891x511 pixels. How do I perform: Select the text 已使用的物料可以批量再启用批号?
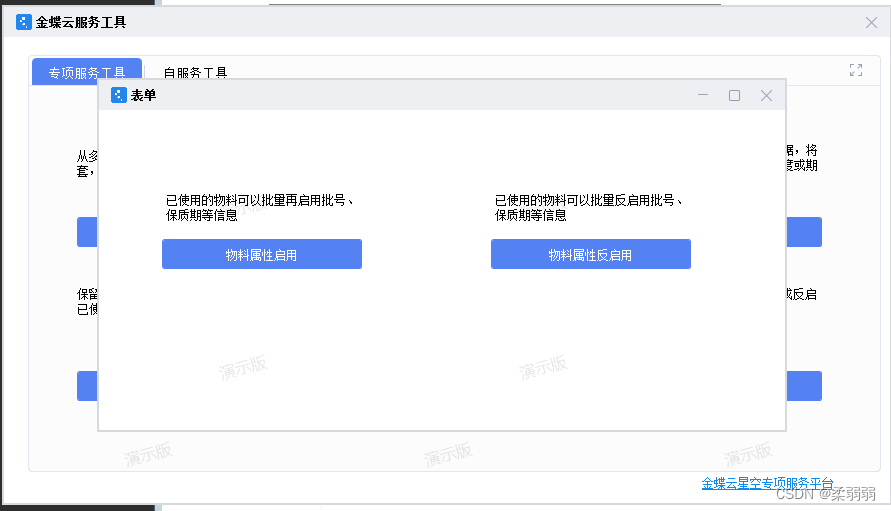click(x=256, y=200)
